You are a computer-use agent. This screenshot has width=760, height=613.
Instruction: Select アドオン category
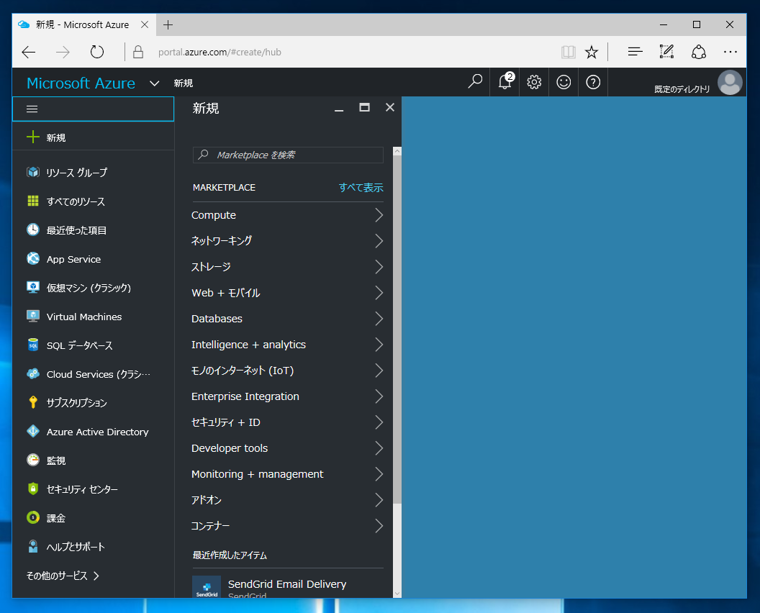pyautogui.click(x=287, y=500)
